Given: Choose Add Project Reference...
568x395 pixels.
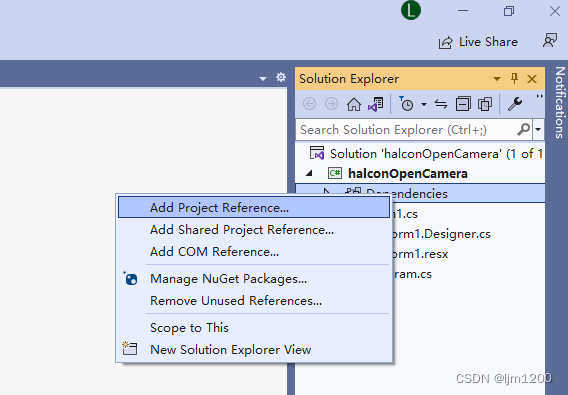Looking at the screenshot, I should (254, 208).
